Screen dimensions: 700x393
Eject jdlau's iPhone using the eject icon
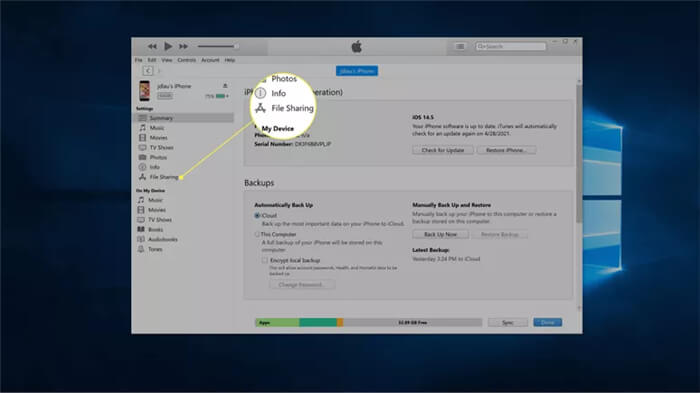pyautogui.click(x=225, y=86)
